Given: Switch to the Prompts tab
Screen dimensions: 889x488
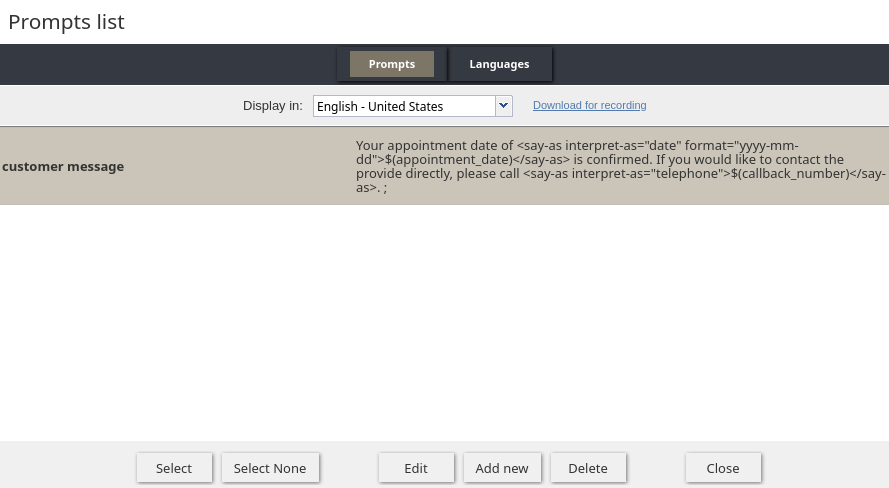Looking at the screenshot, I should click(x=391, y=64).
